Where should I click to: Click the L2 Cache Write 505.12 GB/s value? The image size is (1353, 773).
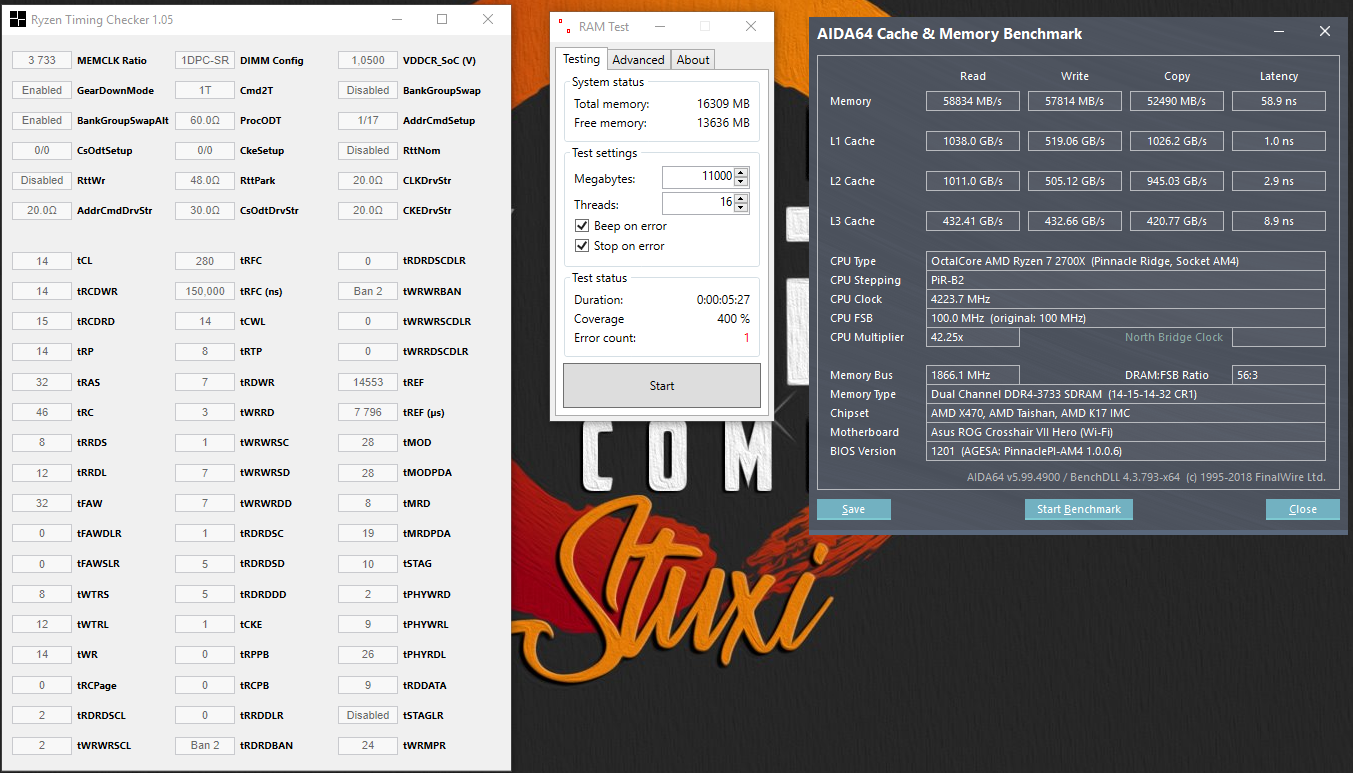point(1075,181)
